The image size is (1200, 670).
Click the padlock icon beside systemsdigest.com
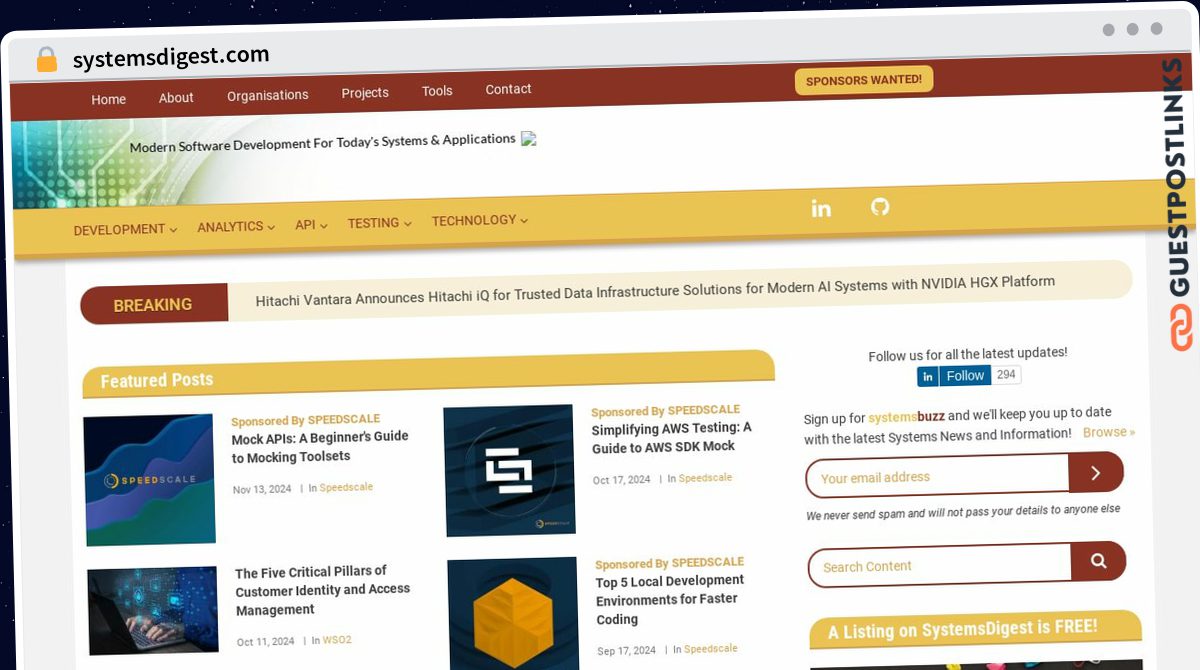point(46,59)
